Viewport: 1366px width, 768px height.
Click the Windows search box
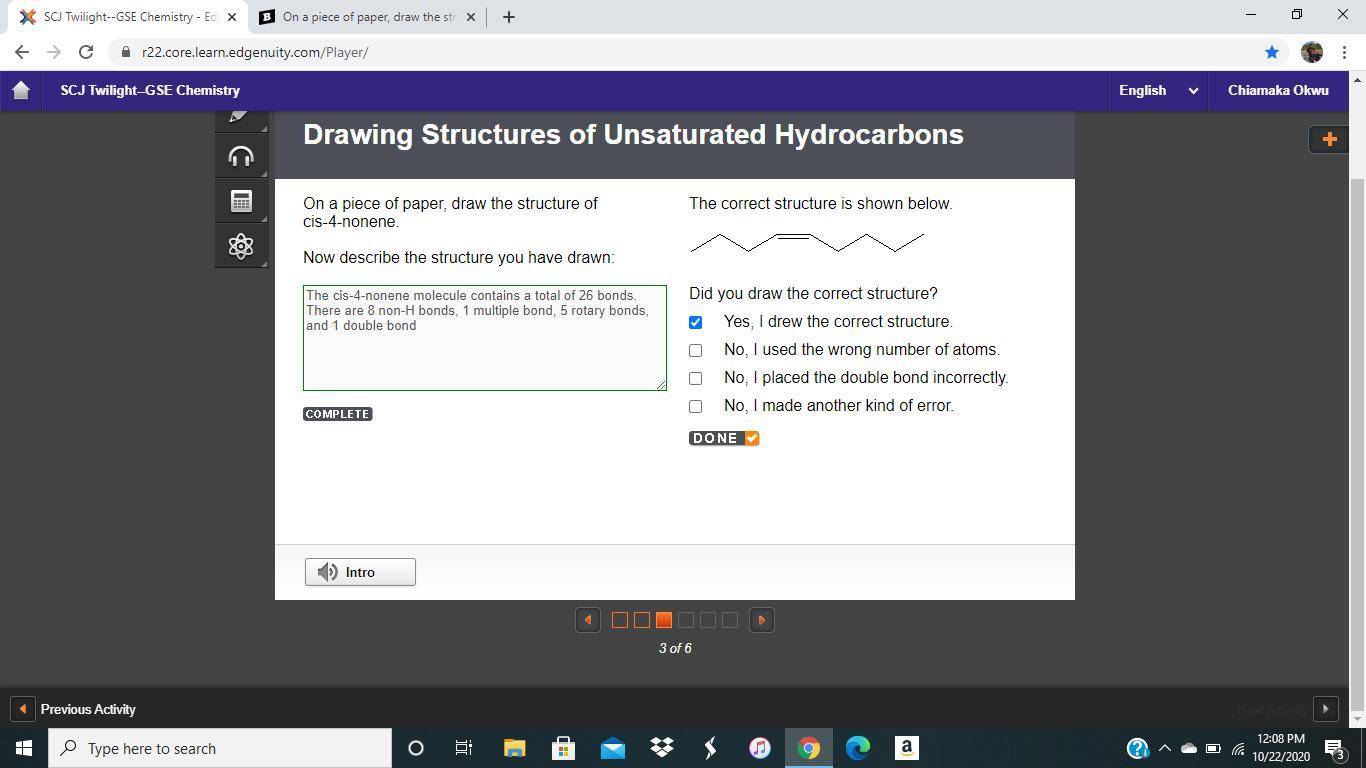(x=220, y=748)
